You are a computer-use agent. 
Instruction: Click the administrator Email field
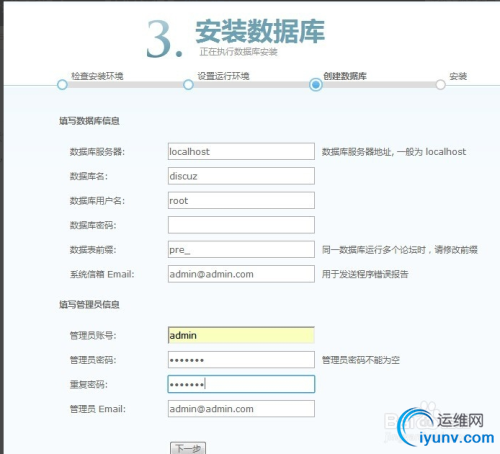241,408
